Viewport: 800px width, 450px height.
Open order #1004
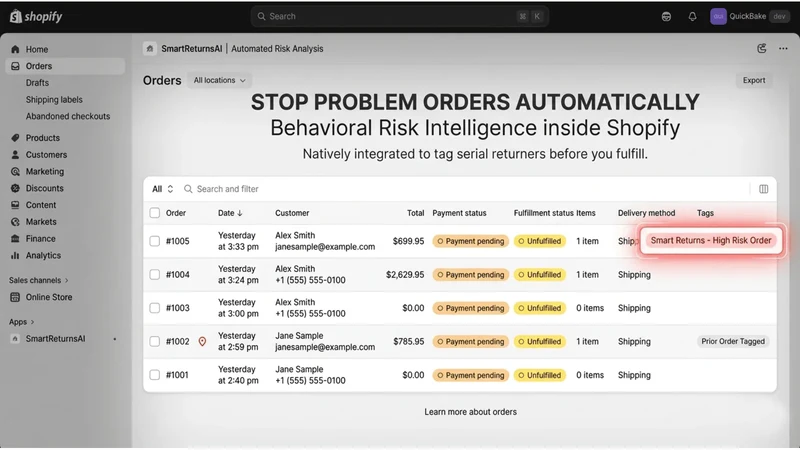(x=178, y=274)
